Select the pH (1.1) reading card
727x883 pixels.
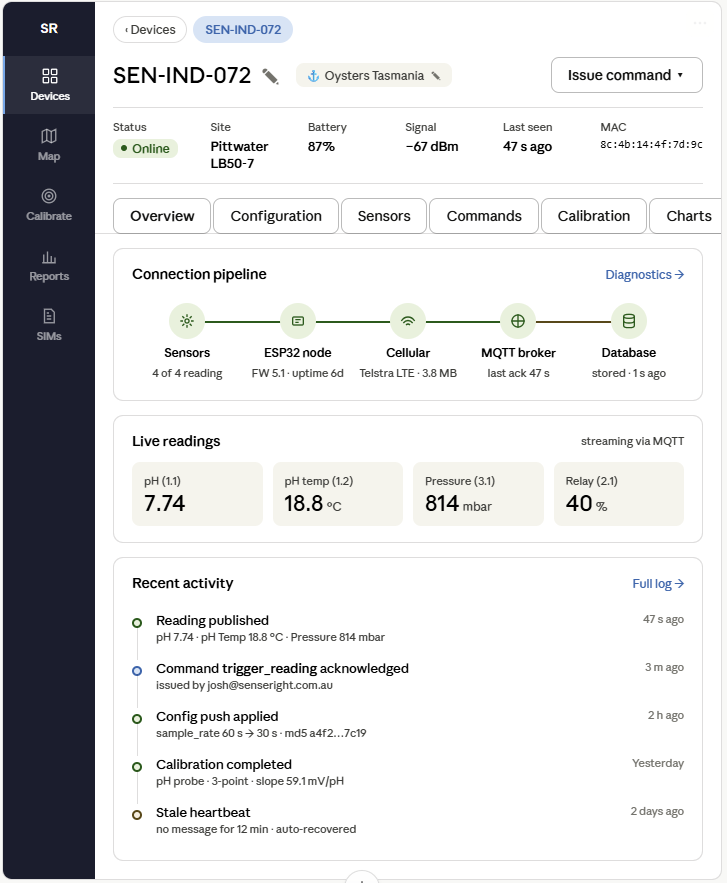197,494
